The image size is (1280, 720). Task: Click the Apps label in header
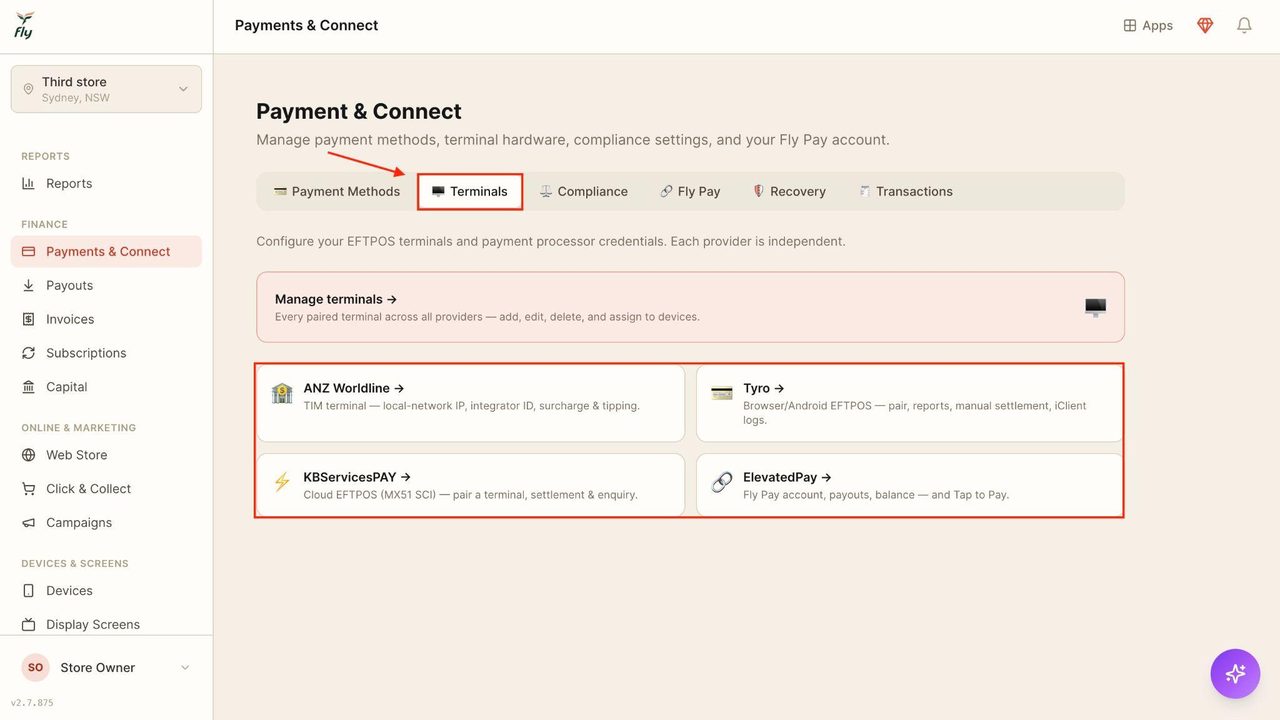[x=1158, y=26]
